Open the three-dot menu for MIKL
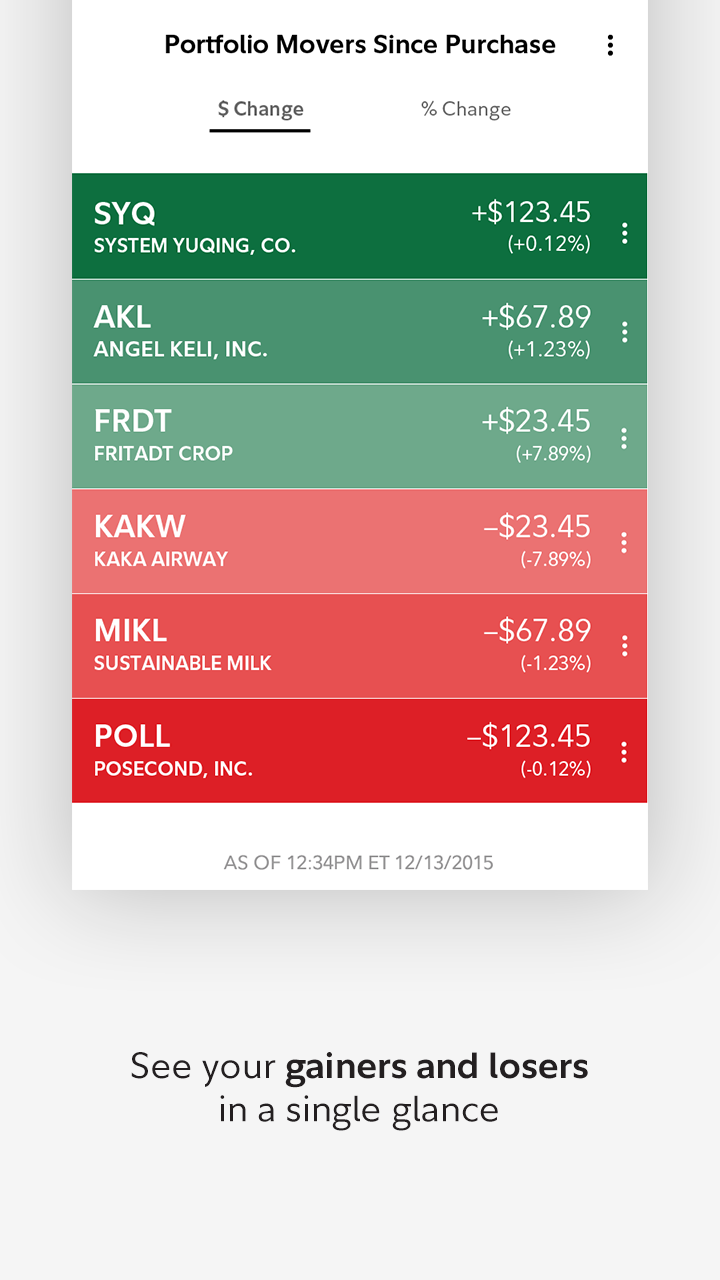Screen dimensions: 720x1280 tap(624, 646)
